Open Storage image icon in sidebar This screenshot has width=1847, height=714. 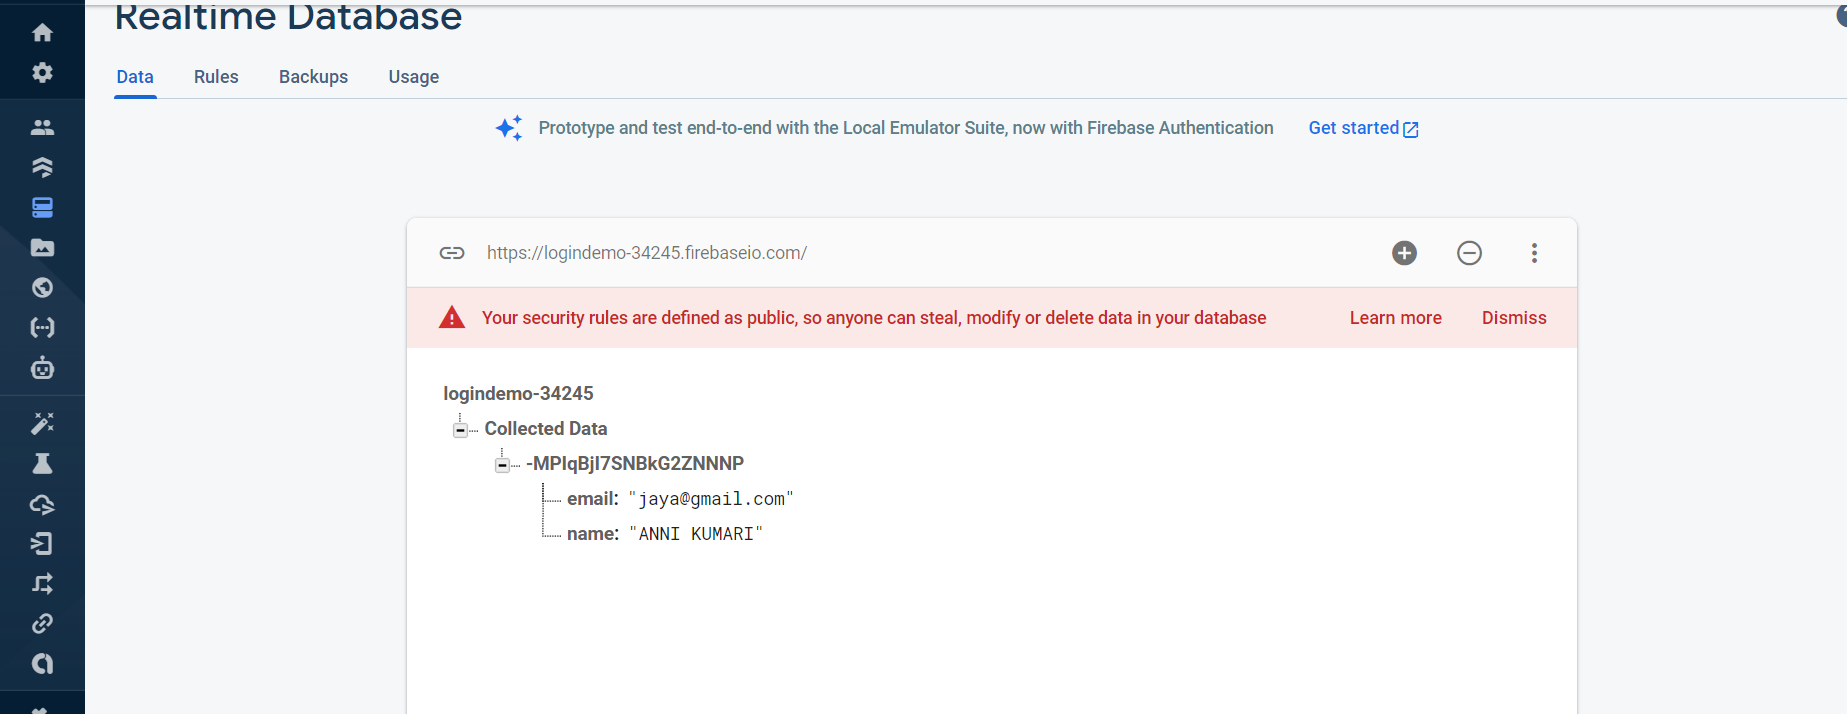[42, 248]
